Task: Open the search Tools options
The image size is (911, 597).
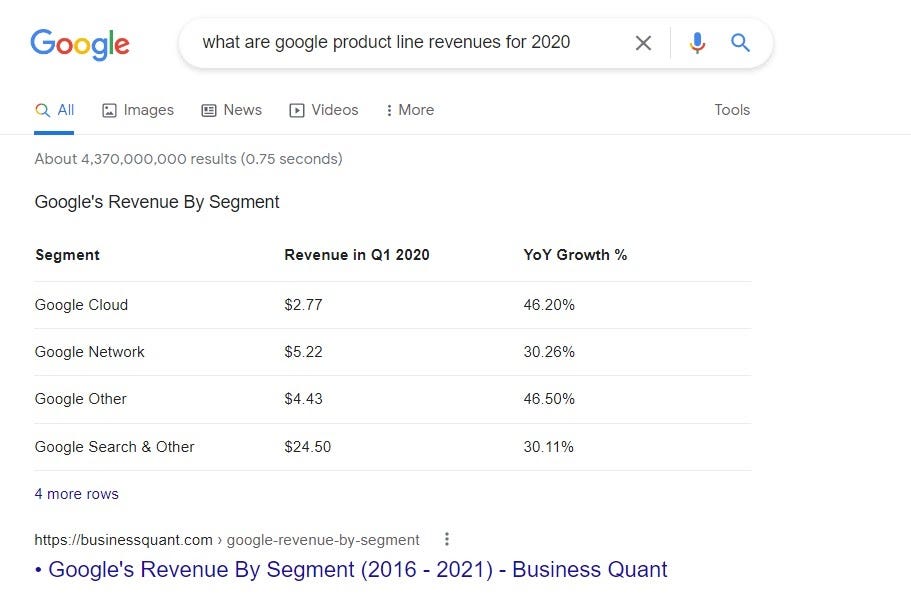Action: point(732,110)
